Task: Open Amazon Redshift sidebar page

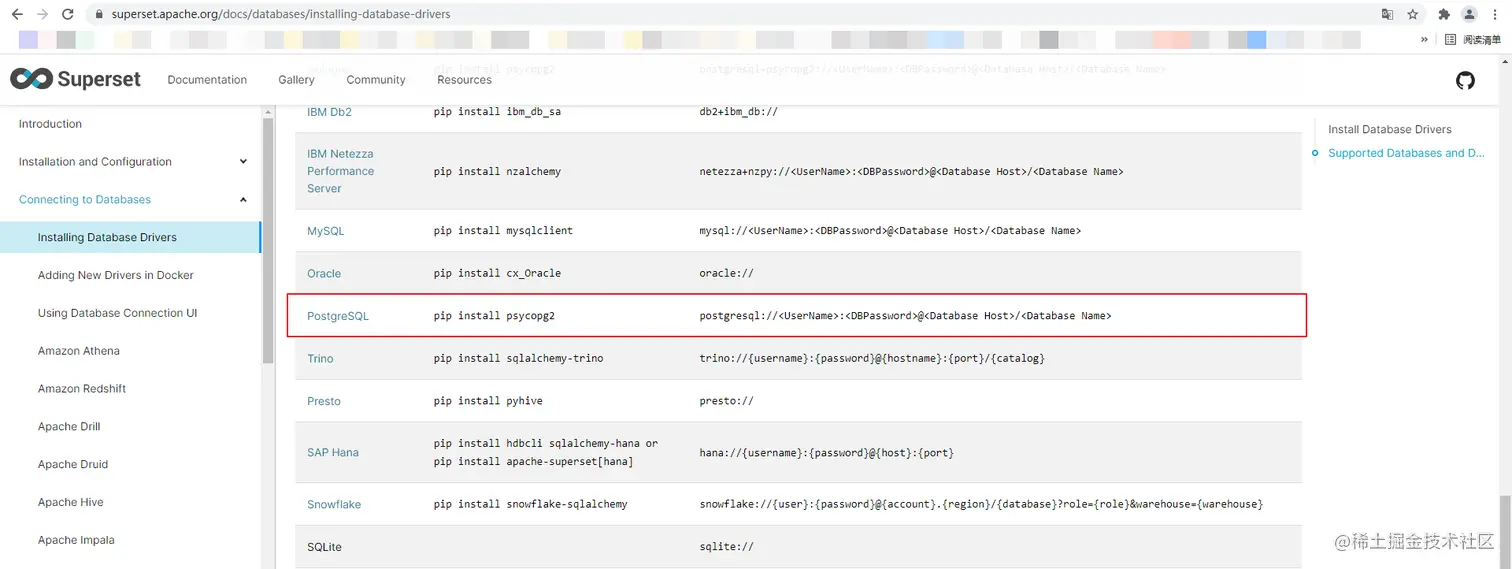Action: [82, 389]
